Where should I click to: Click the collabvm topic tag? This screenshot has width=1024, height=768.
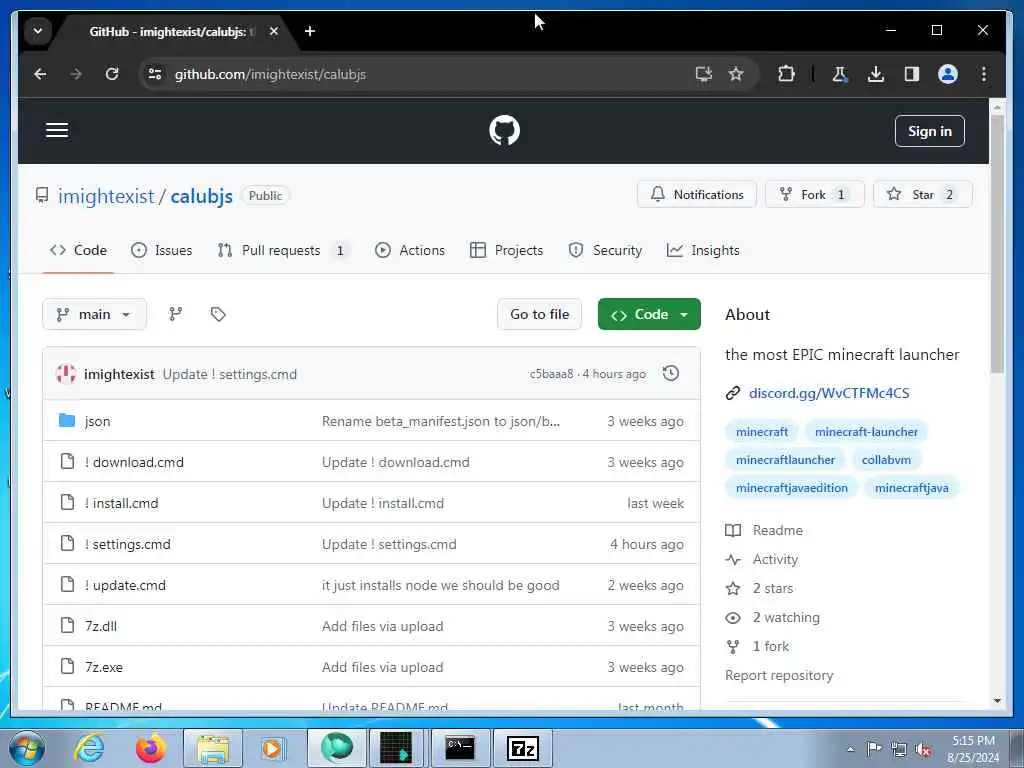click(886, 460)
